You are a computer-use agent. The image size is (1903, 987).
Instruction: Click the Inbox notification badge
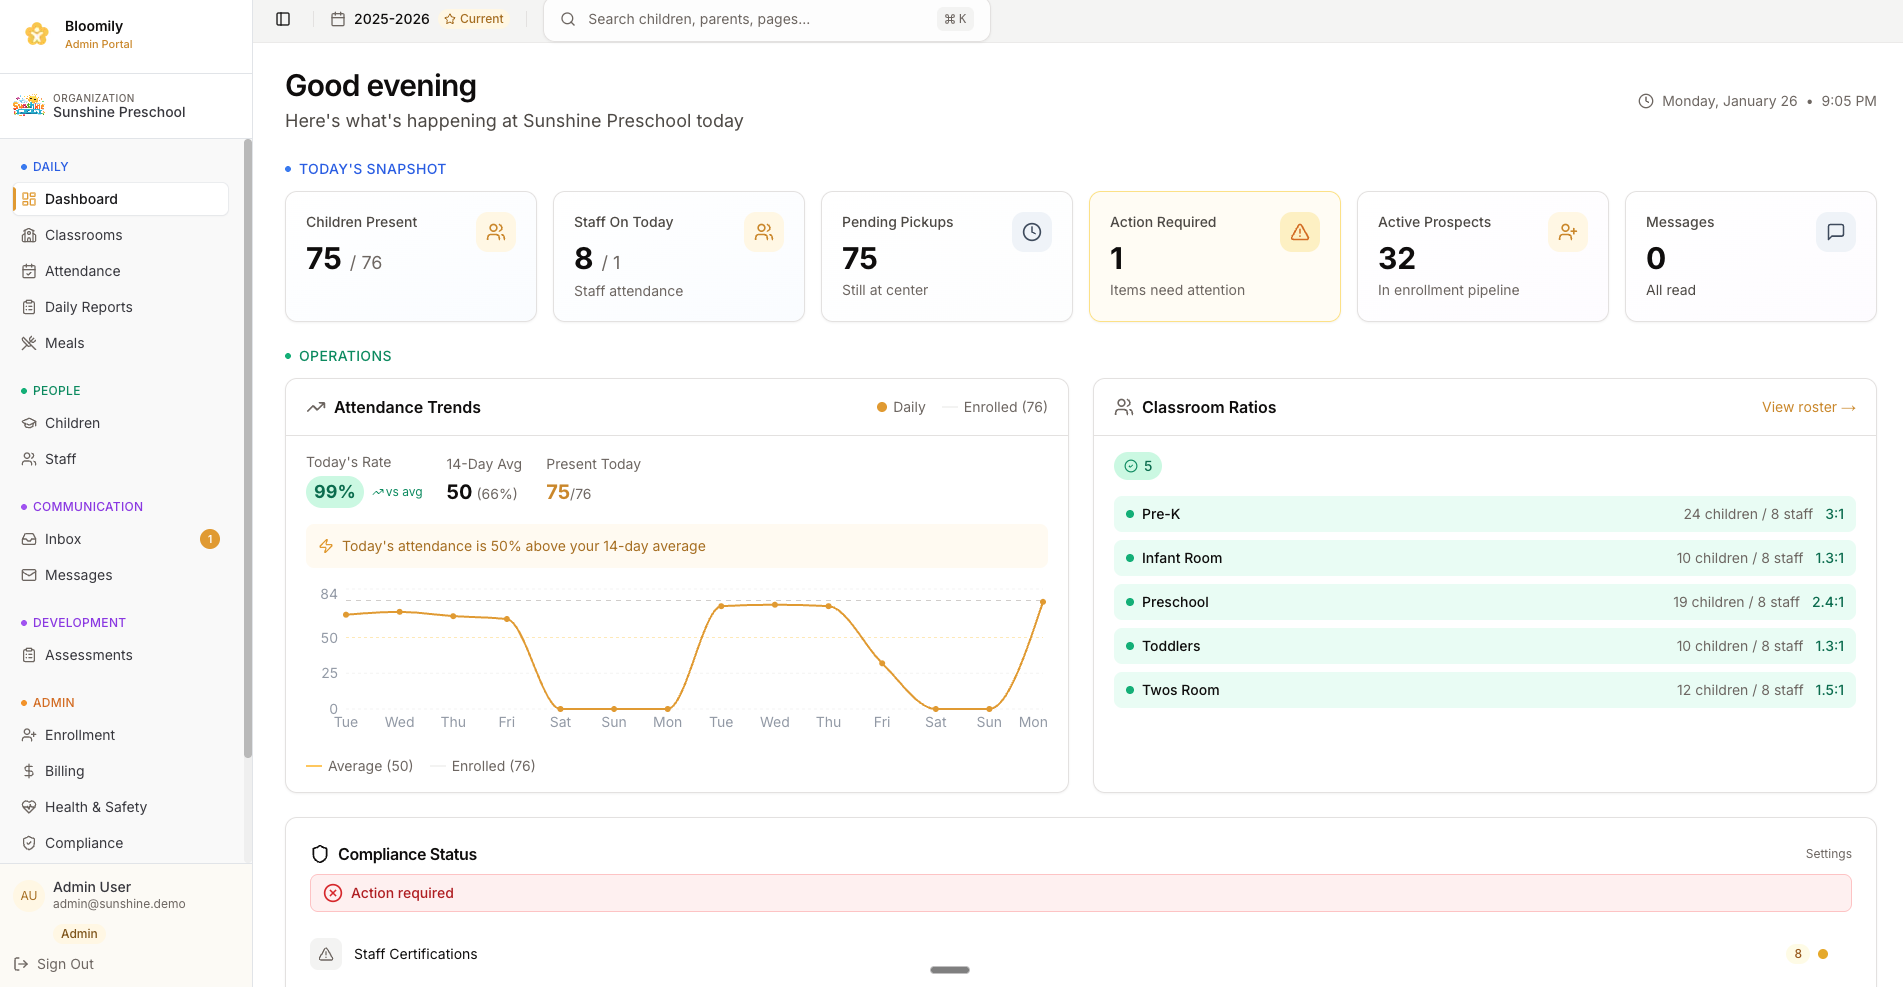pos(210,539)
